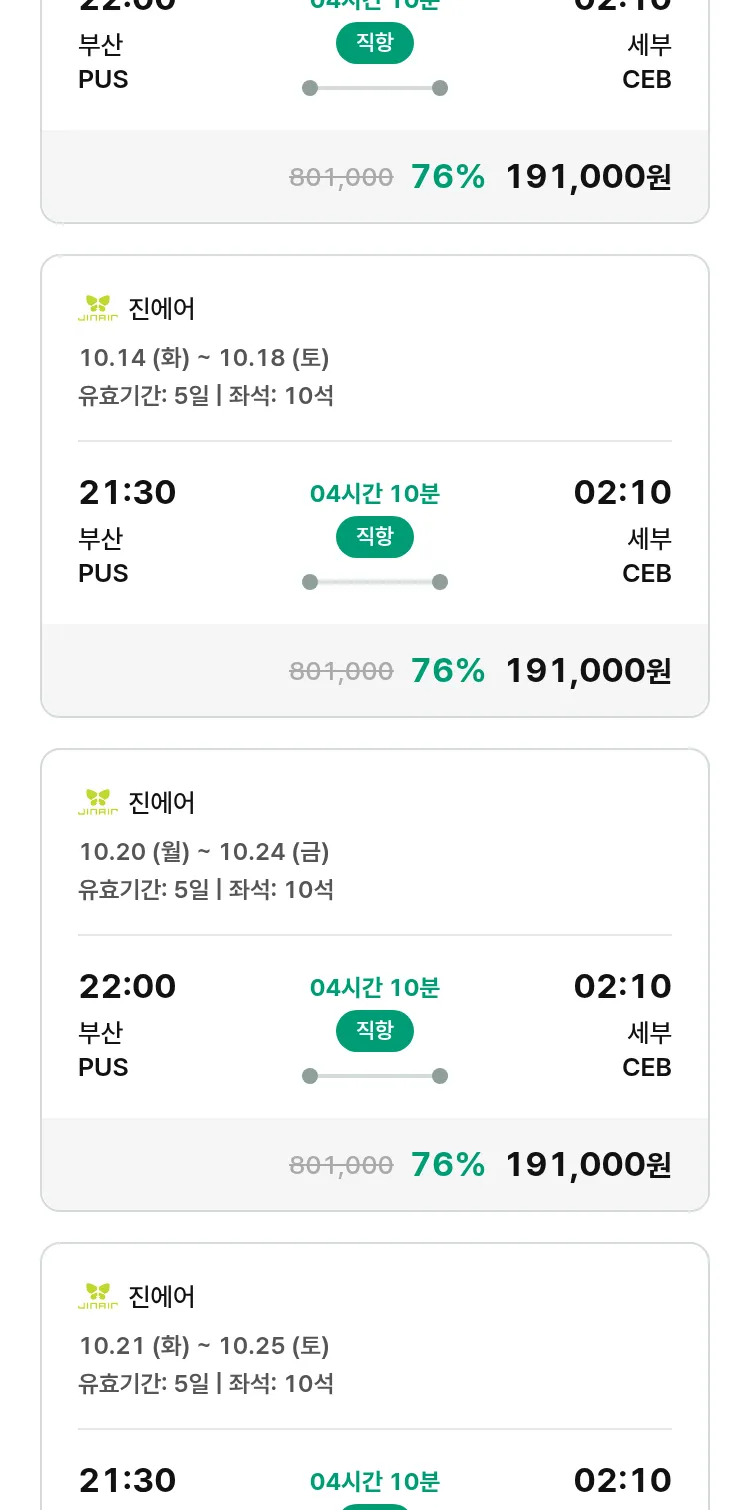Click Jin Air logo on 10.20 flight card
The height and width of the screenshot is (1510, 750).
point(98,802)
